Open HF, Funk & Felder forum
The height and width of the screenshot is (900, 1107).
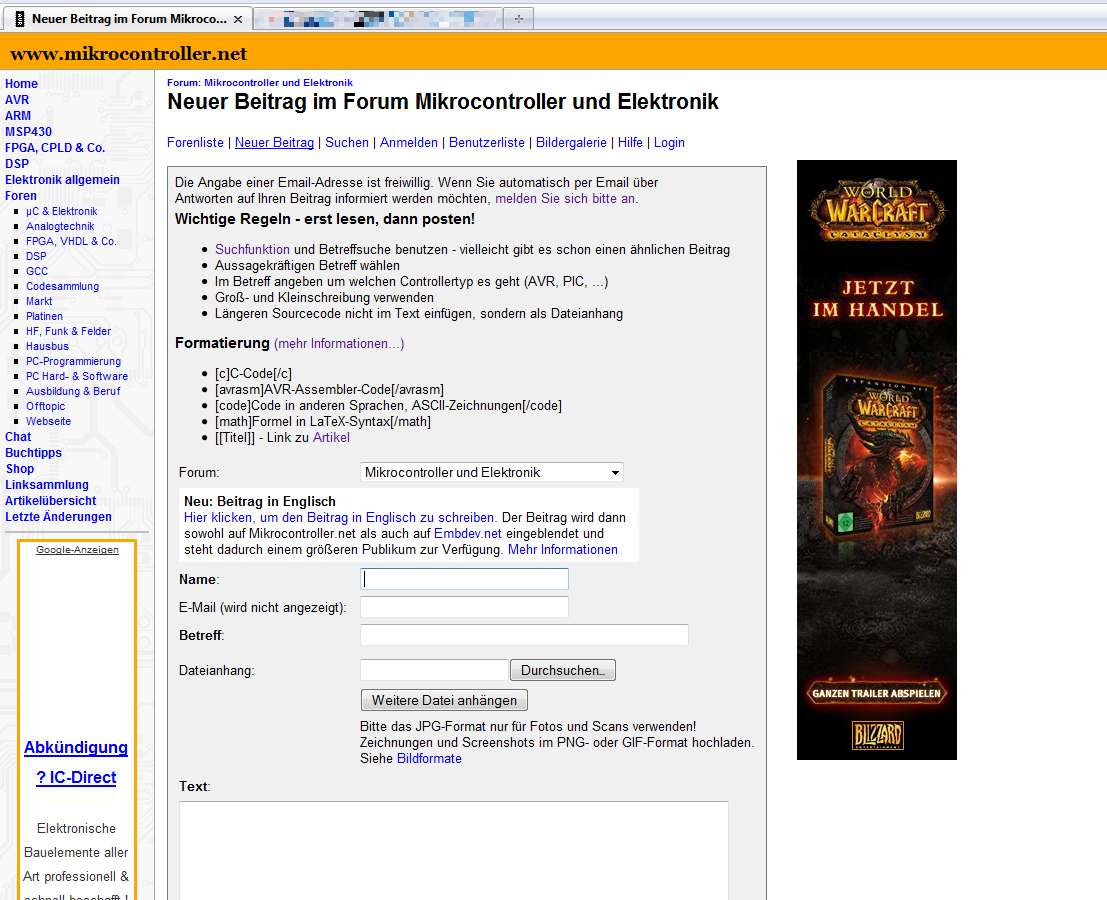(x=68, y=331)
